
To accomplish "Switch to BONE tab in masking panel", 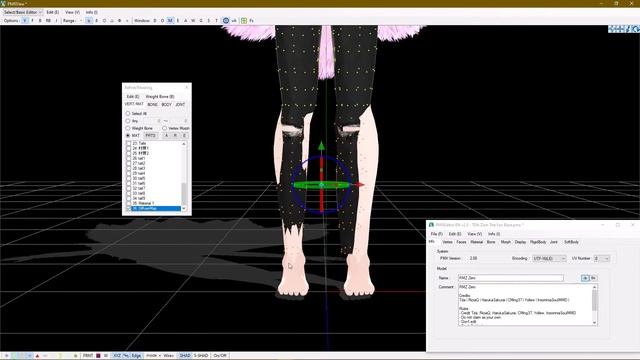I will [152, 105].
